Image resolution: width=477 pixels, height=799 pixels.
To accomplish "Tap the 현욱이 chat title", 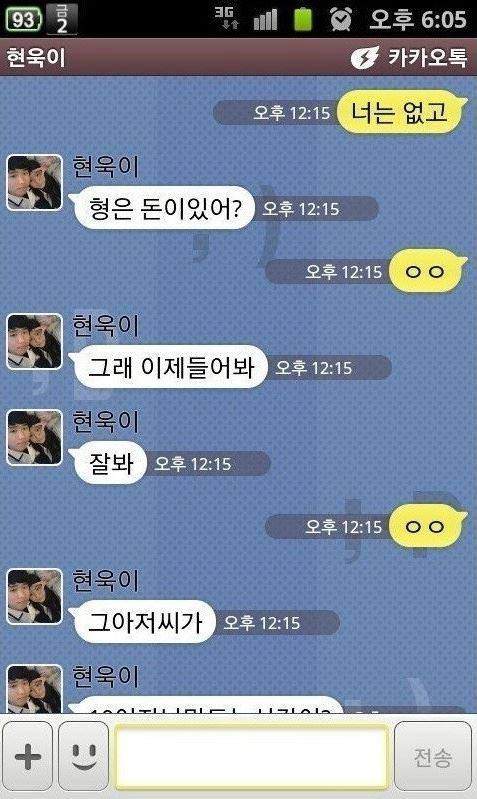I will (36, 57).
